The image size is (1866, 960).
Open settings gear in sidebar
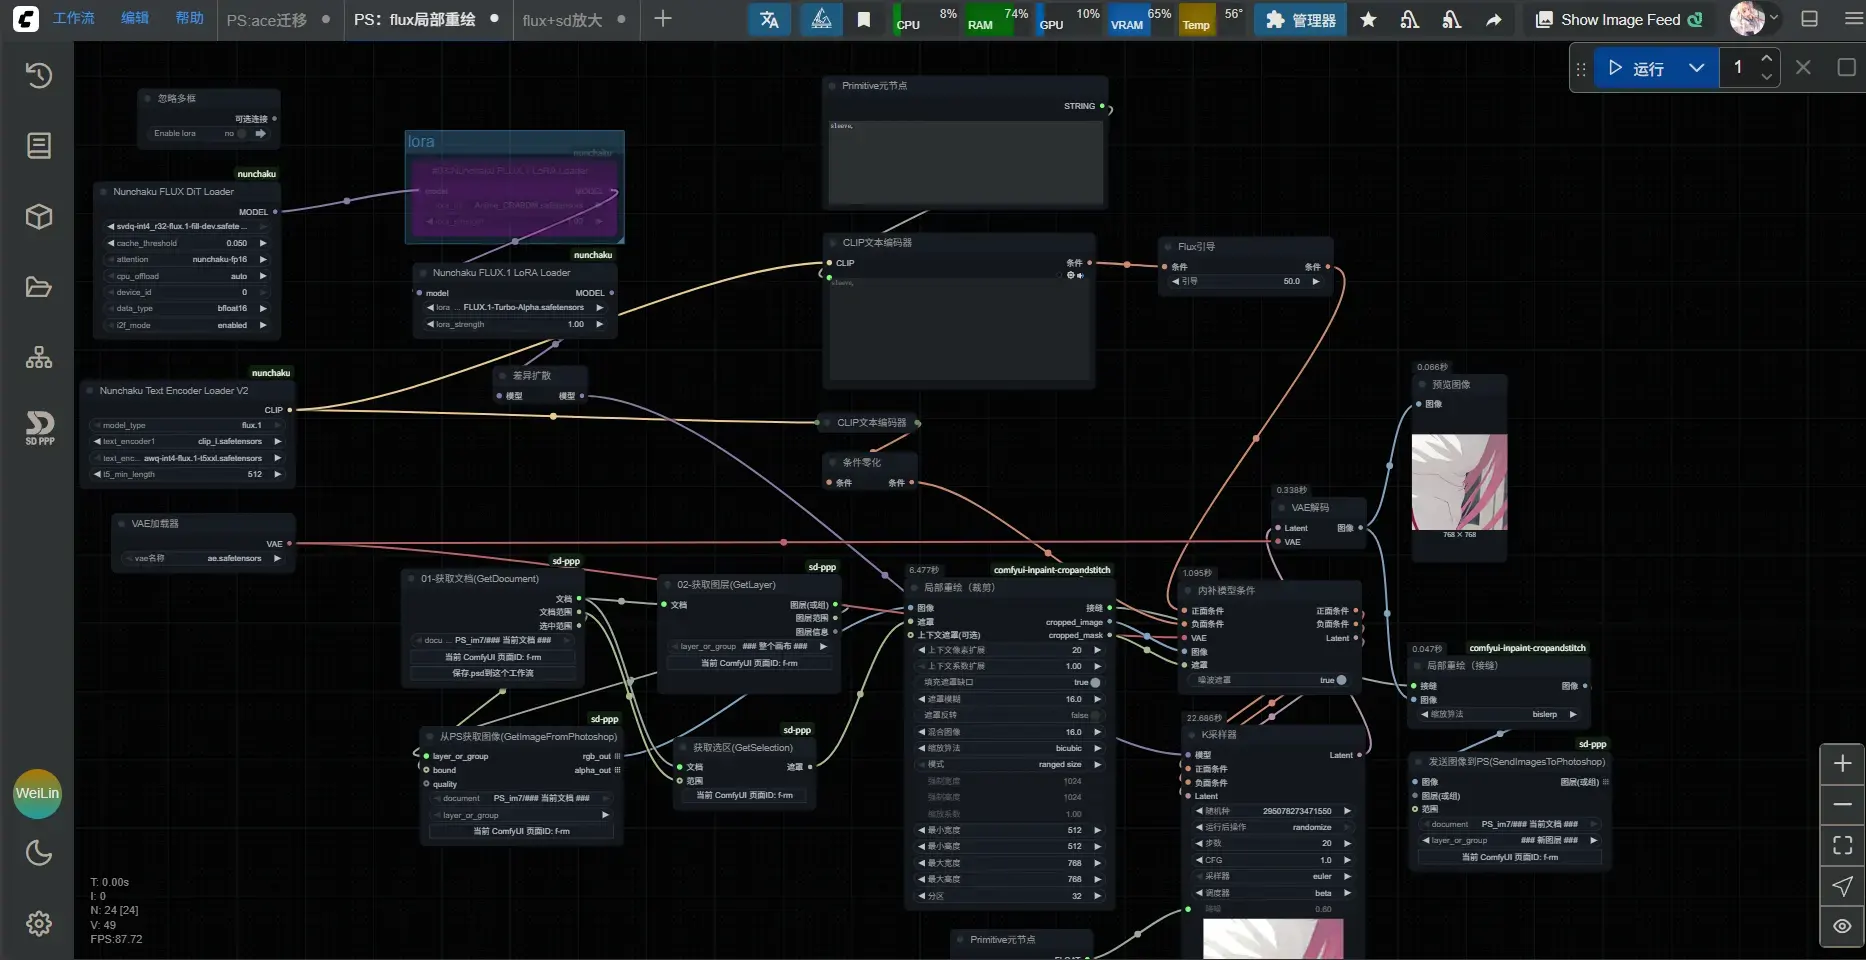click(x=38, y=923)
